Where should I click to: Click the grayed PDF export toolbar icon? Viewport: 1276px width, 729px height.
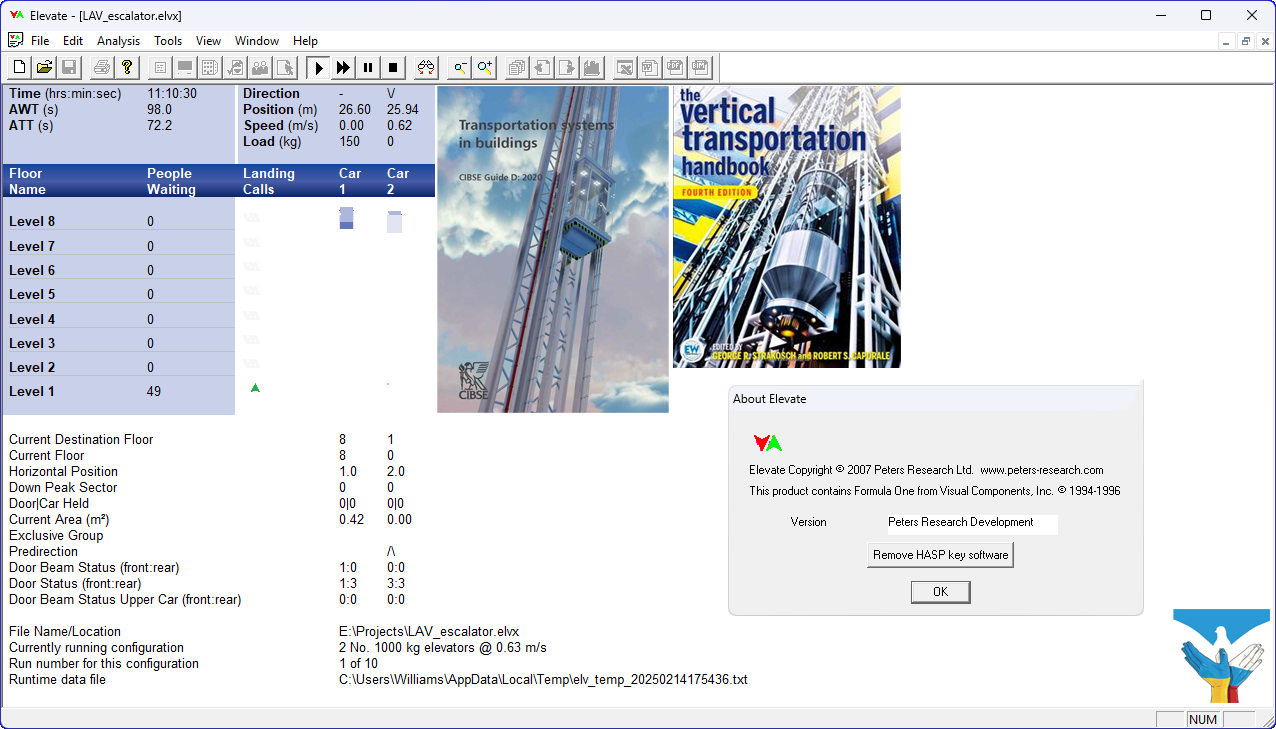pos(675,67)
